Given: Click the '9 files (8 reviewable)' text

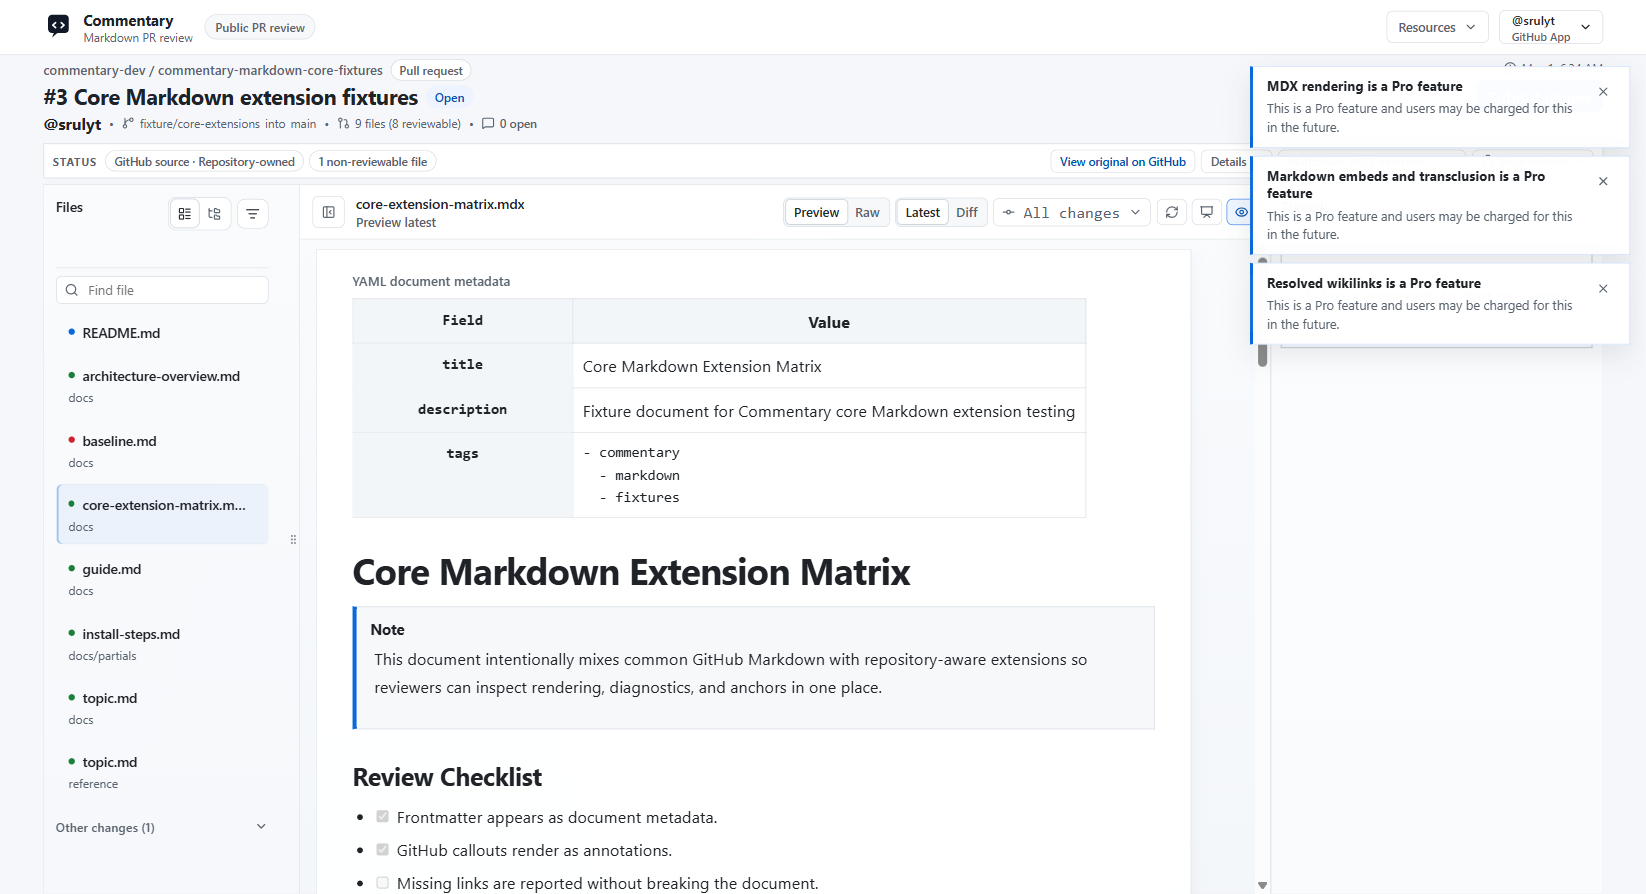Looking at the screenshot, I should point(408,124).
